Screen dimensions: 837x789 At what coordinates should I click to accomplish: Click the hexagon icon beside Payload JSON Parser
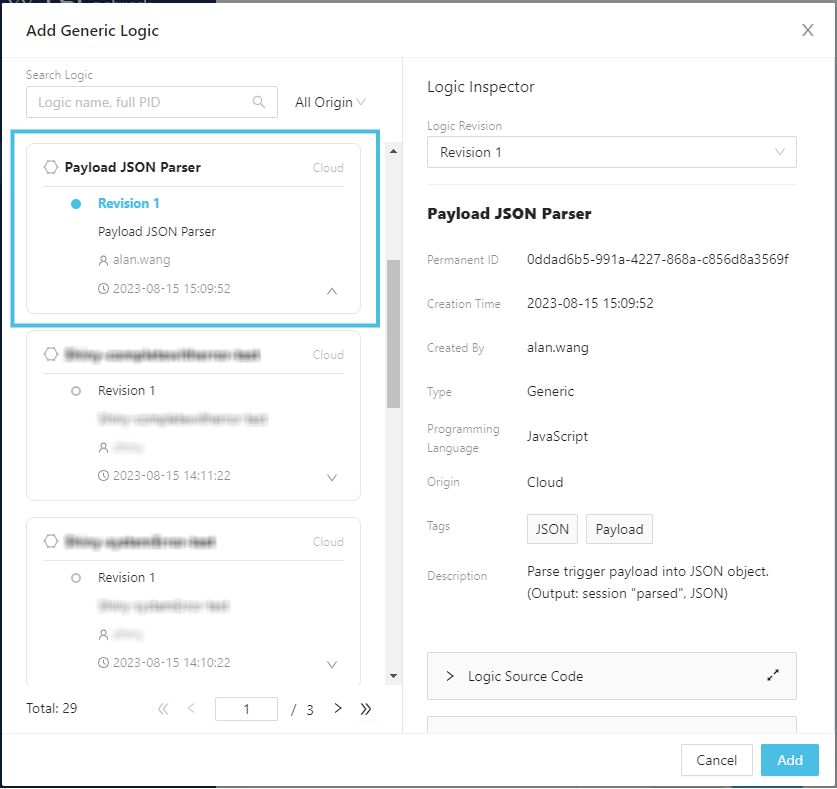(51, 167)
